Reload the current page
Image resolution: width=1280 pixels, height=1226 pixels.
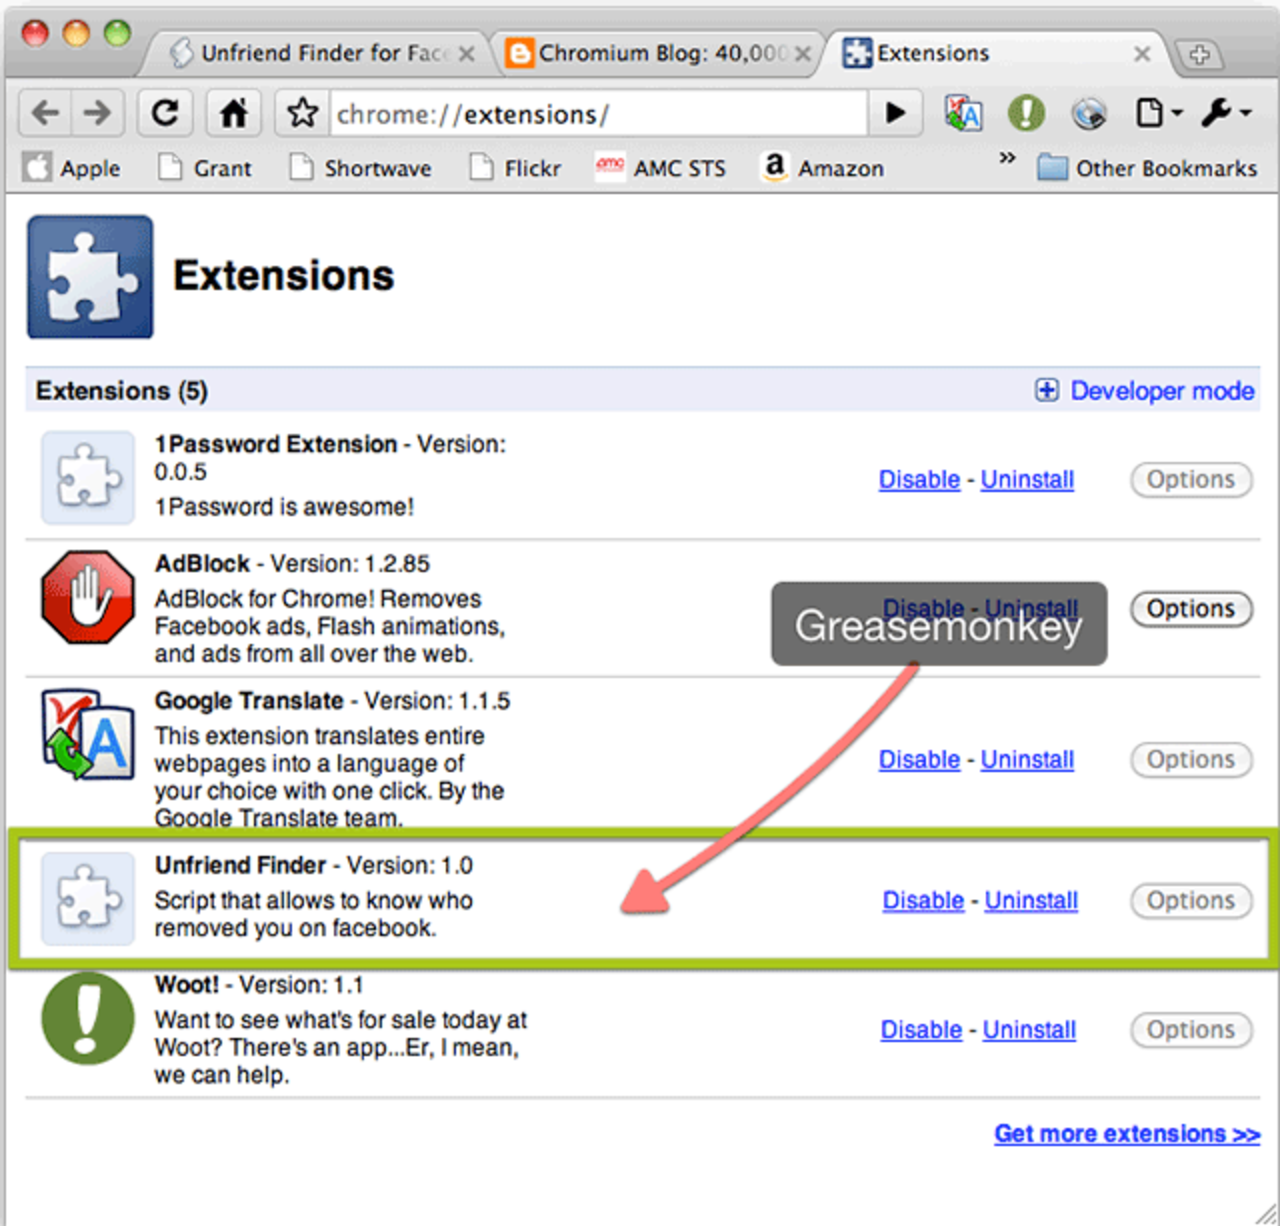point(164,113)
